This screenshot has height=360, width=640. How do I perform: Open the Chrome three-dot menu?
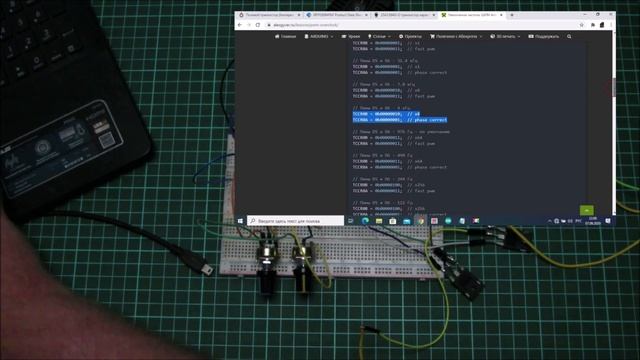611,25
